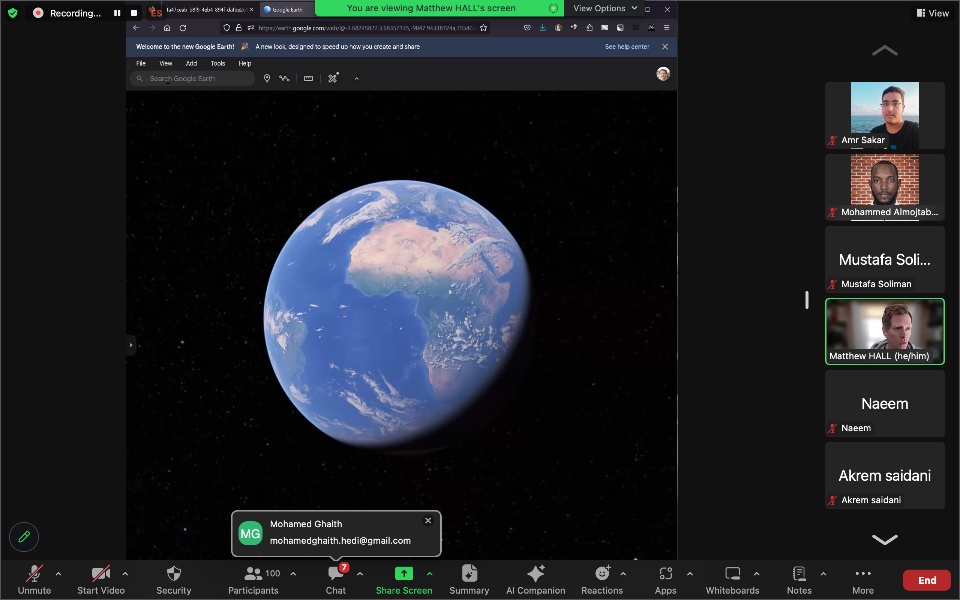Open File menu in Google Earth
This screenshot has width=960, height=600.
click(x=141, y=64)
